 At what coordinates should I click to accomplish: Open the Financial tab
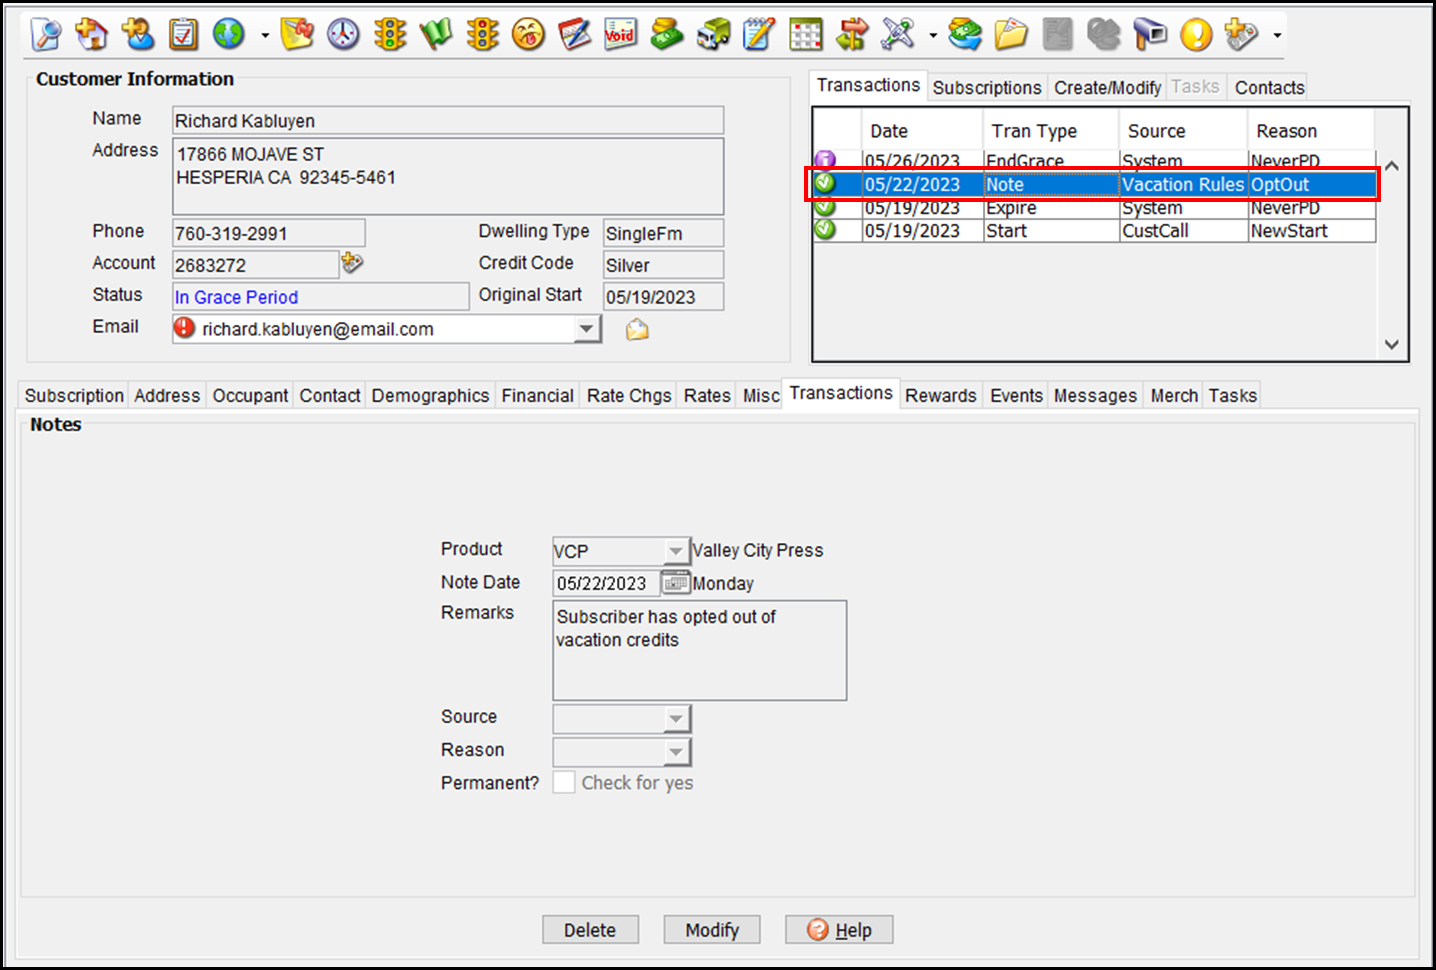pyautogui.click(x=537, y=396)
